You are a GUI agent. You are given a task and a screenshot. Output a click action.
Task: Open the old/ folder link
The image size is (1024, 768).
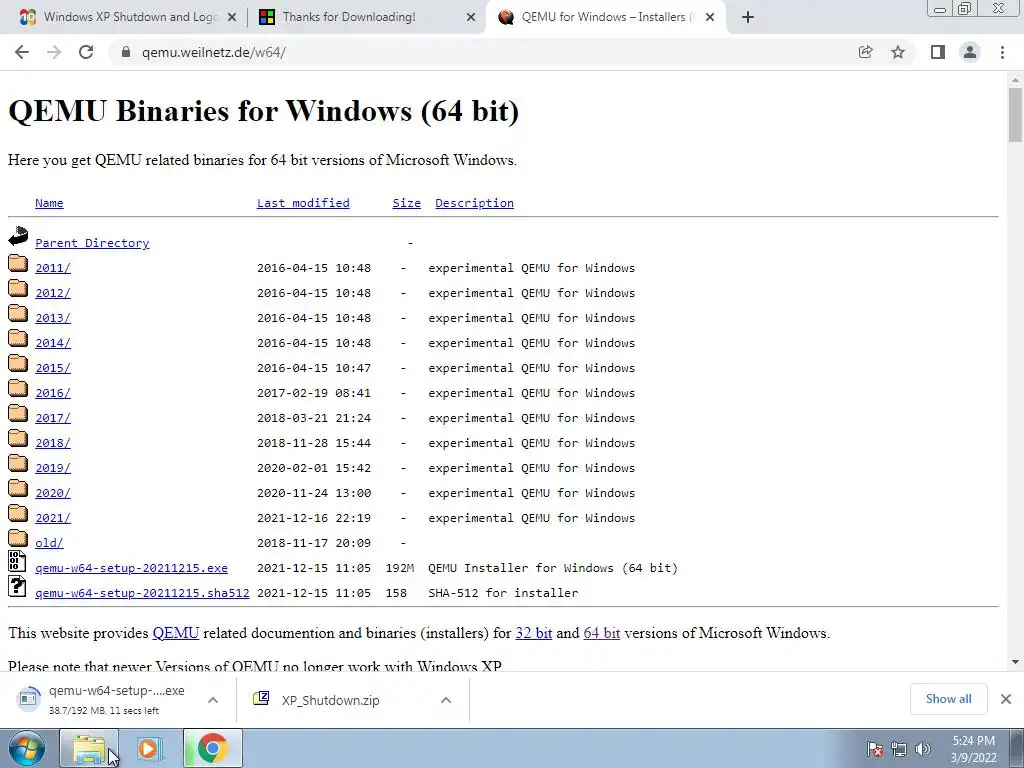(x=49, y=543)
